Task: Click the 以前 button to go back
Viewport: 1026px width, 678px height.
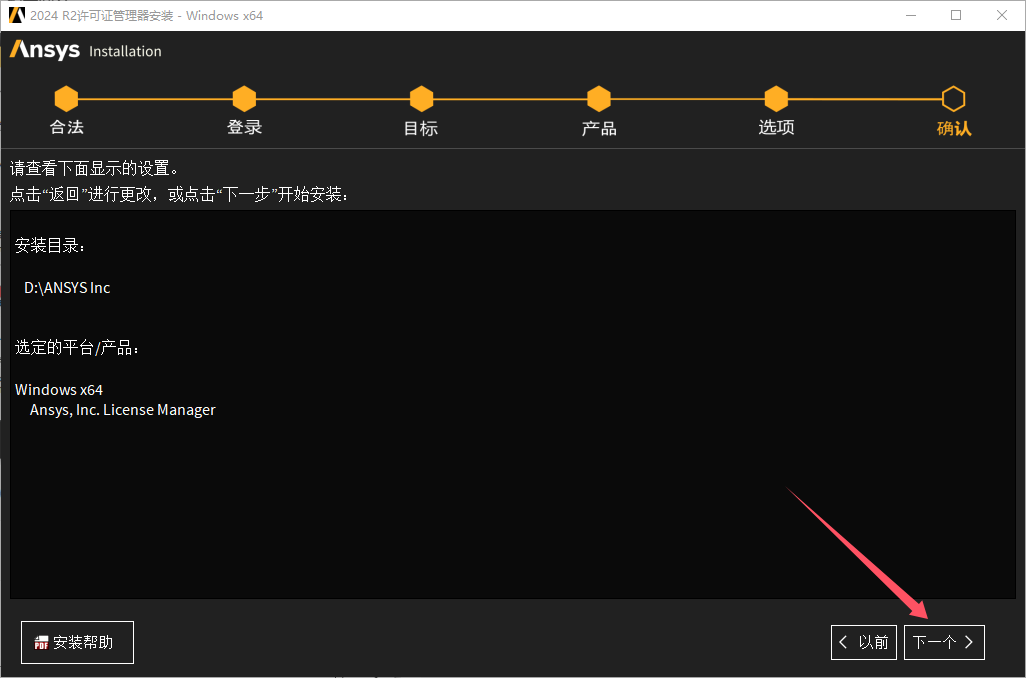Action: tap(863, 642)
